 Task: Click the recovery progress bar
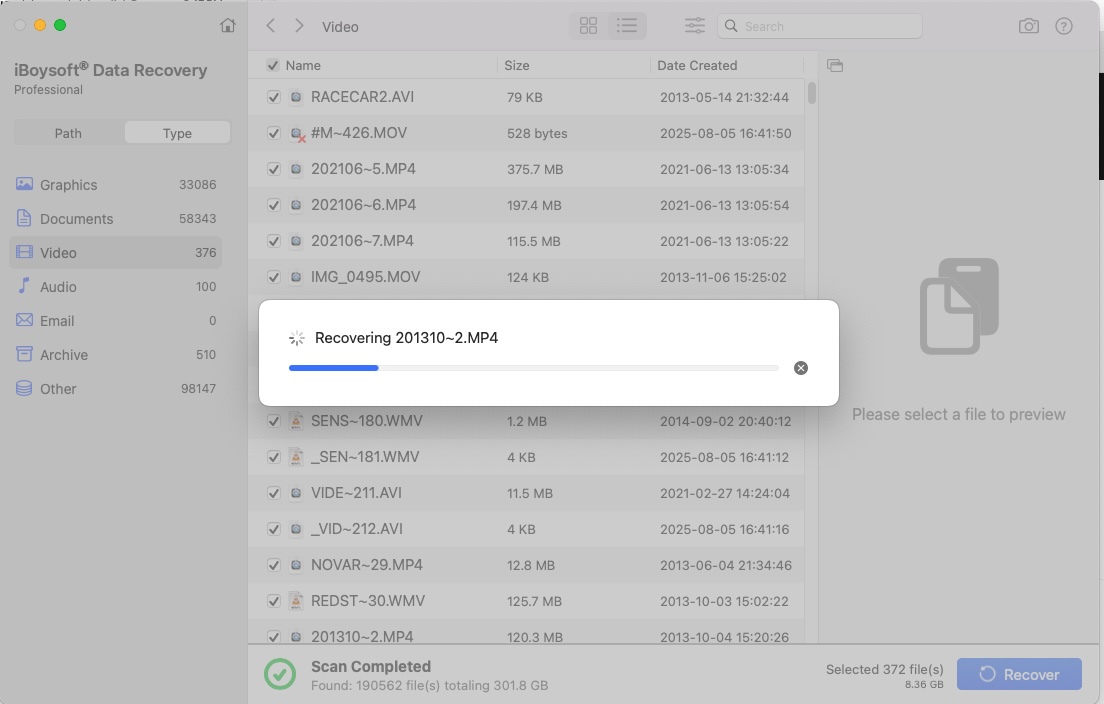(533, 368)
